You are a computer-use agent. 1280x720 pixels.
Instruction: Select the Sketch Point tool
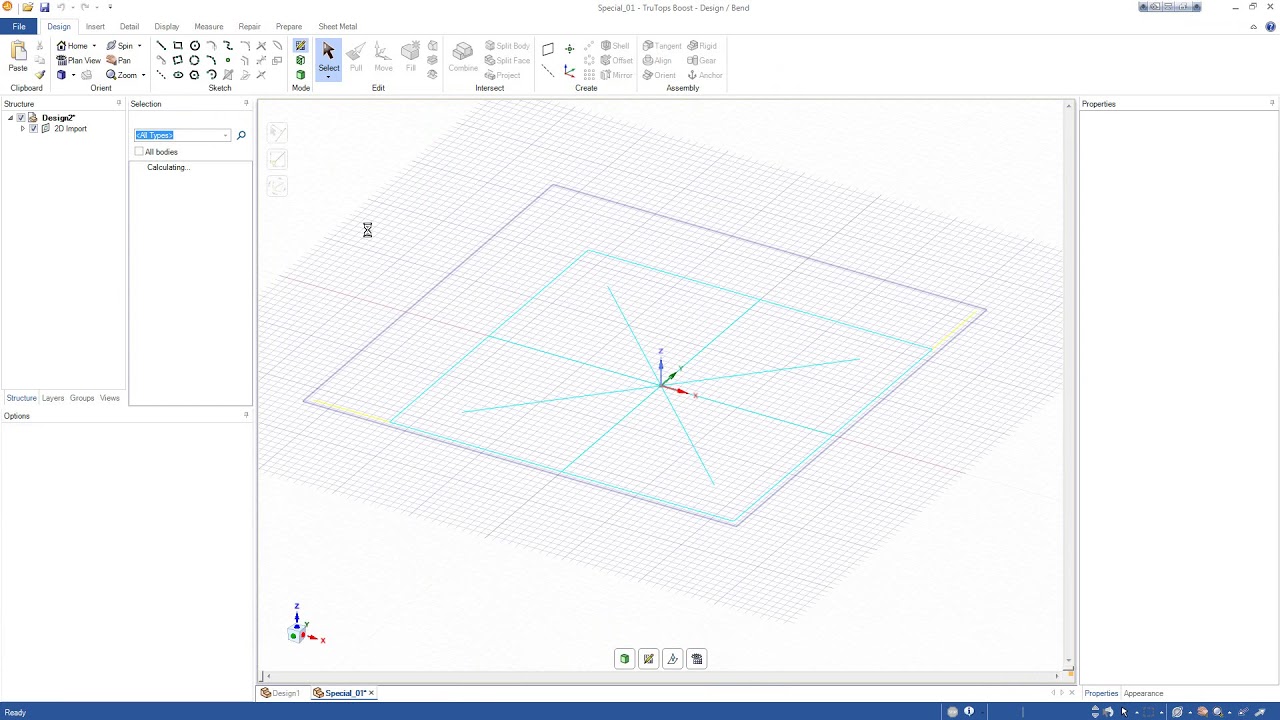click(x=228, y=60)
